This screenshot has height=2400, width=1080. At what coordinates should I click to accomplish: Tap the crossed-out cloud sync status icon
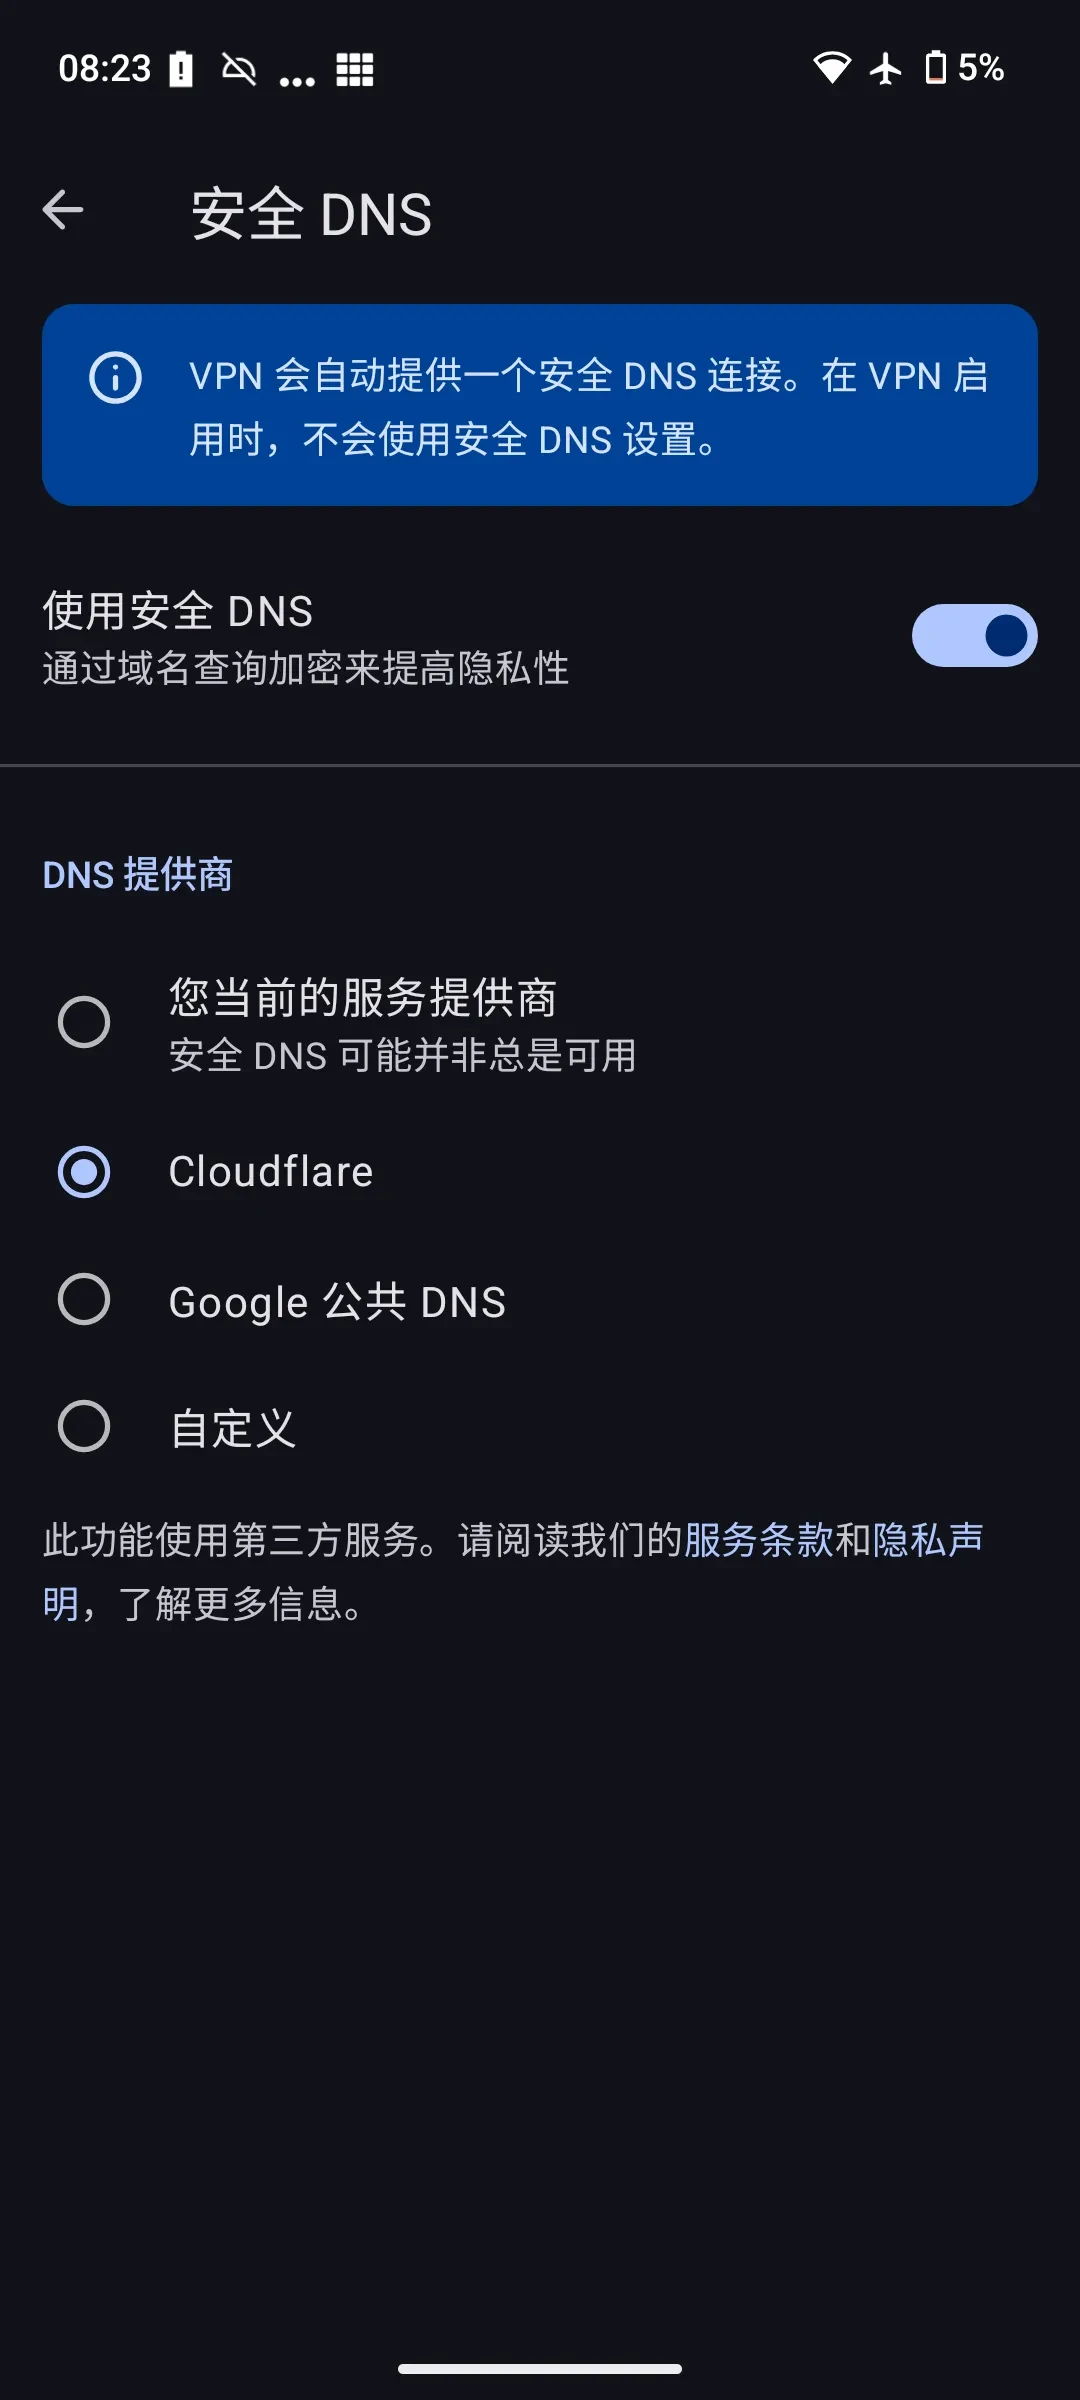(x=239, y=69)
